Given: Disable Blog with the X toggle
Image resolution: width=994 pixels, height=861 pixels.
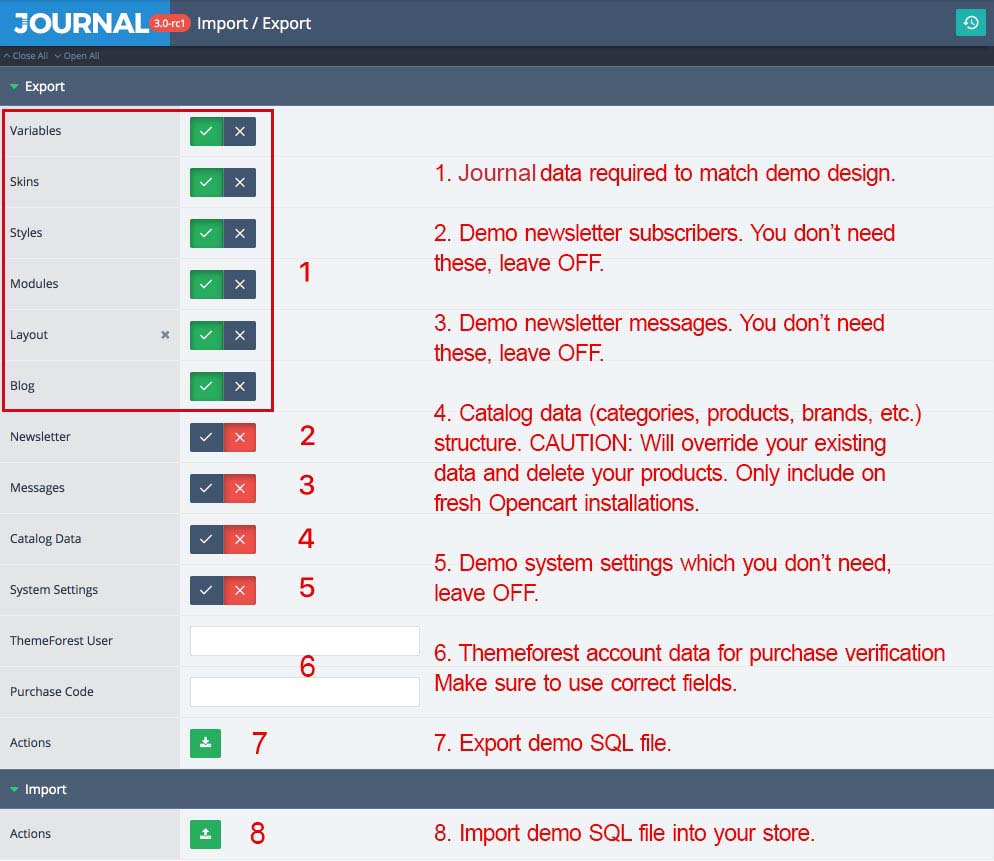Looking at the screenshot, I should 240,386.
